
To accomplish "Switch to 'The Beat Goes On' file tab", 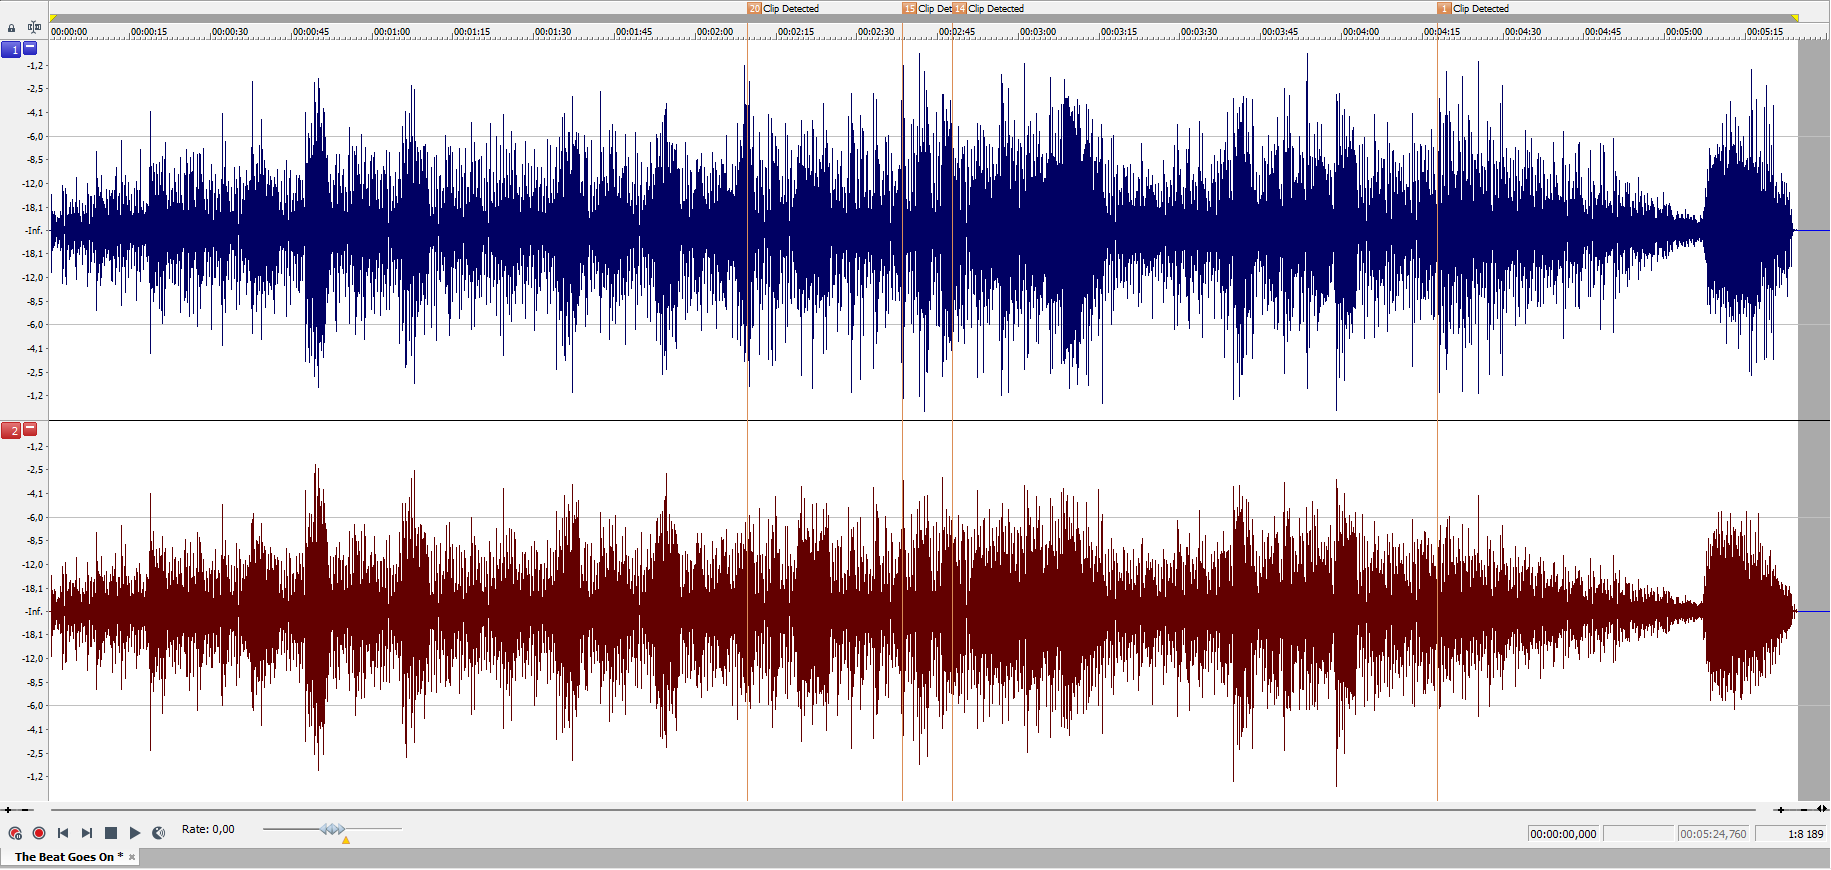I will (x=69, y=857).
